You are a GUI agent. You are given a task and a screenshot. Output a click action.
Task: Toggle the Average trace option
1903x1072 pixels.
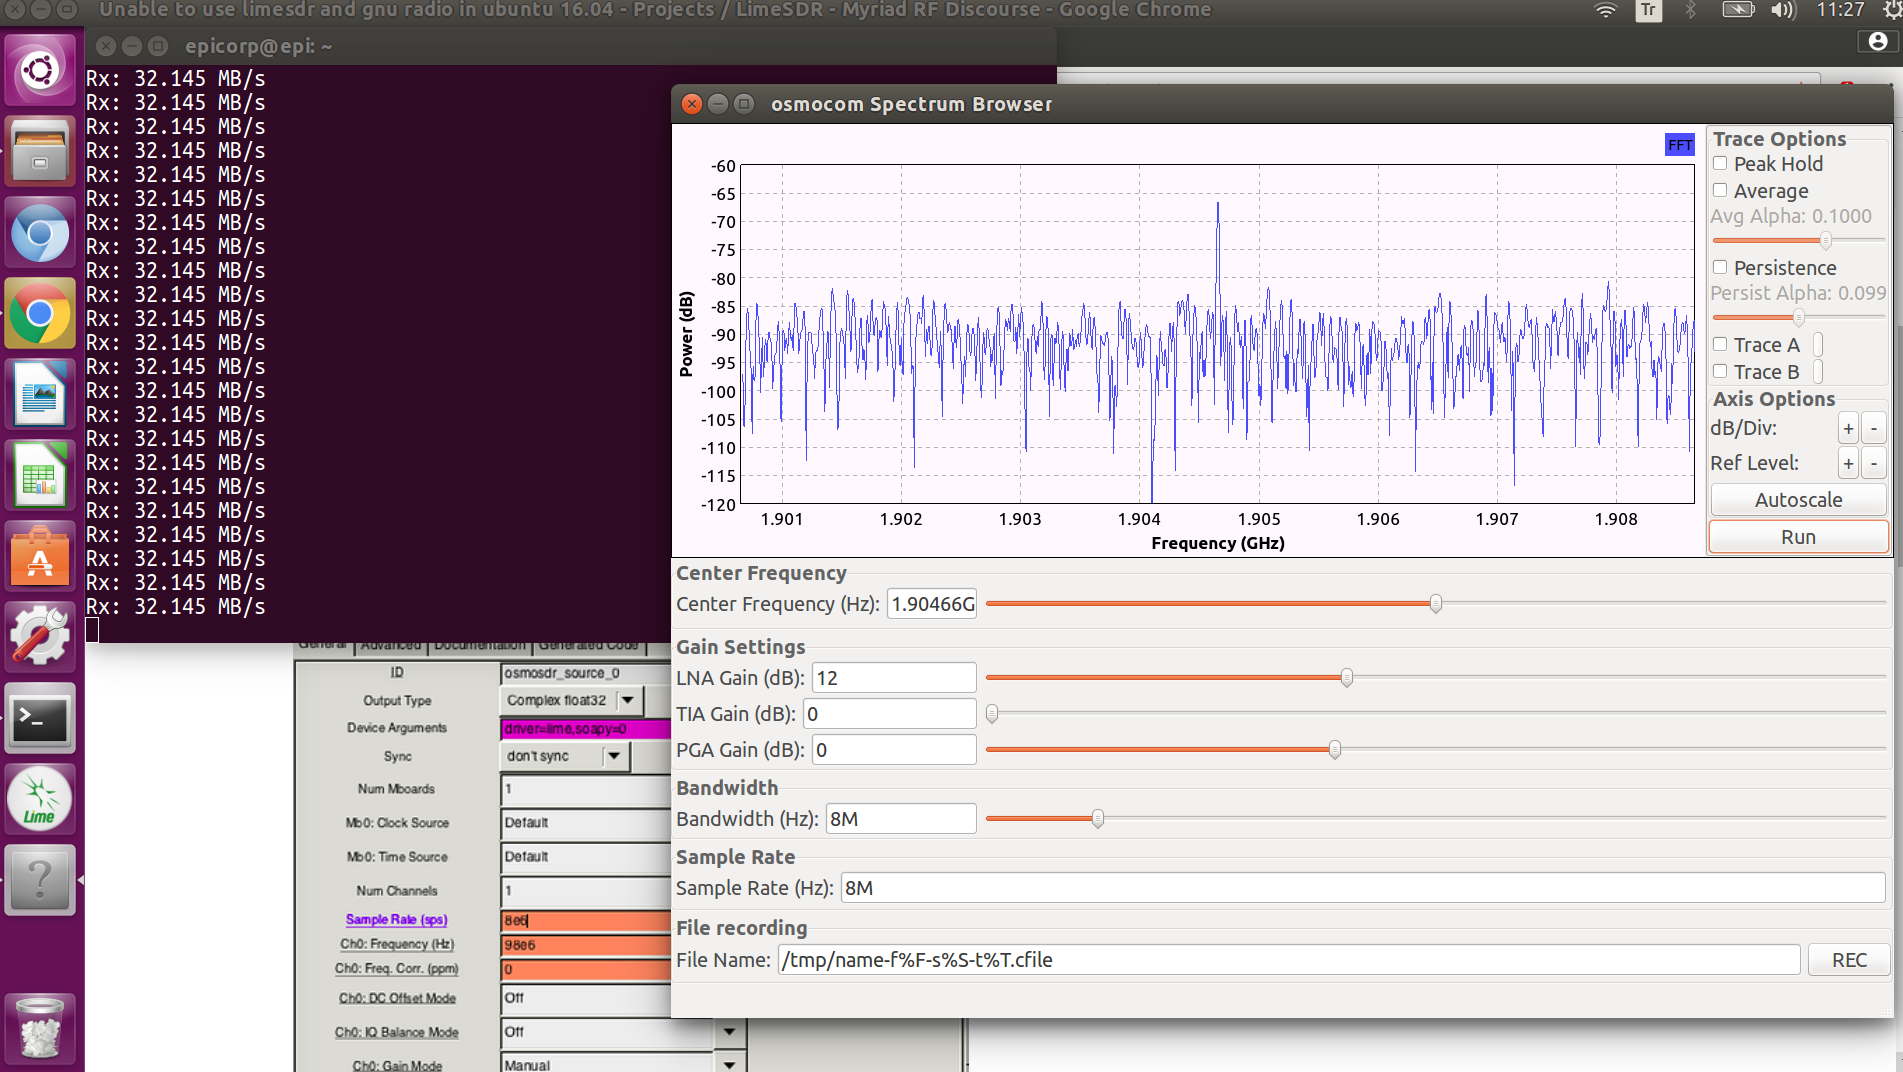pos(1720,191)
